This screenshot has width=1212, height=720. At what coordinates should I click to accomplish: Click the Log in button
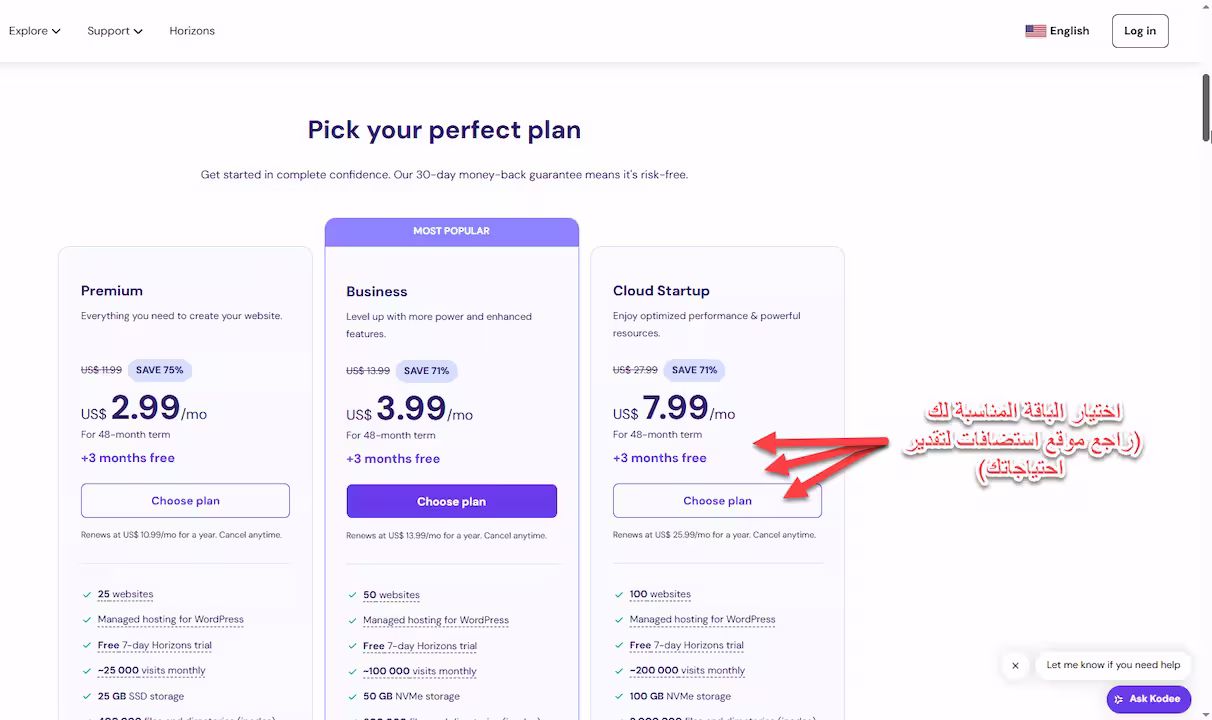click(x=1140, y=31)
